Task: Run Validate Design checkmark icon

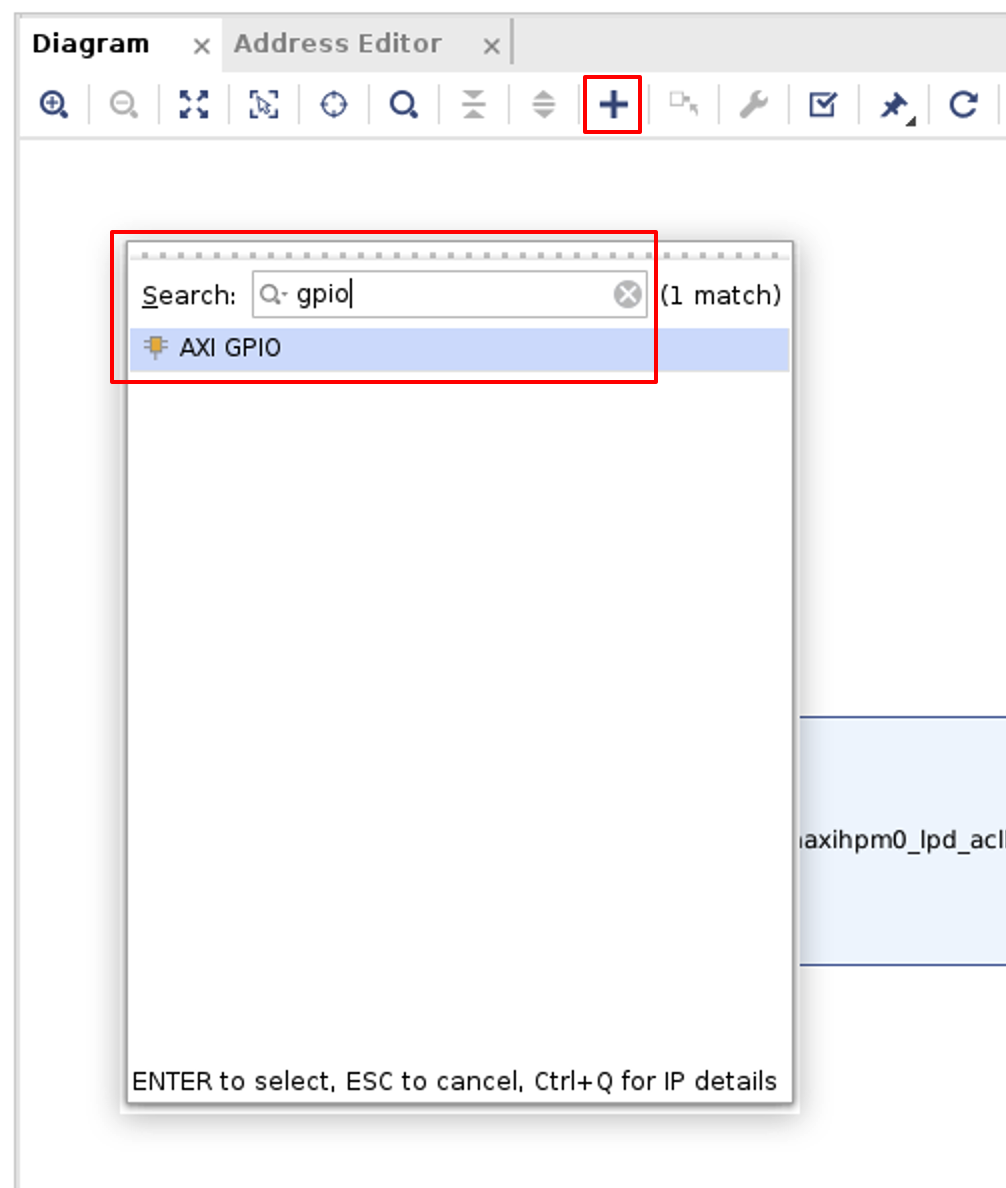Action: point(823,104)
